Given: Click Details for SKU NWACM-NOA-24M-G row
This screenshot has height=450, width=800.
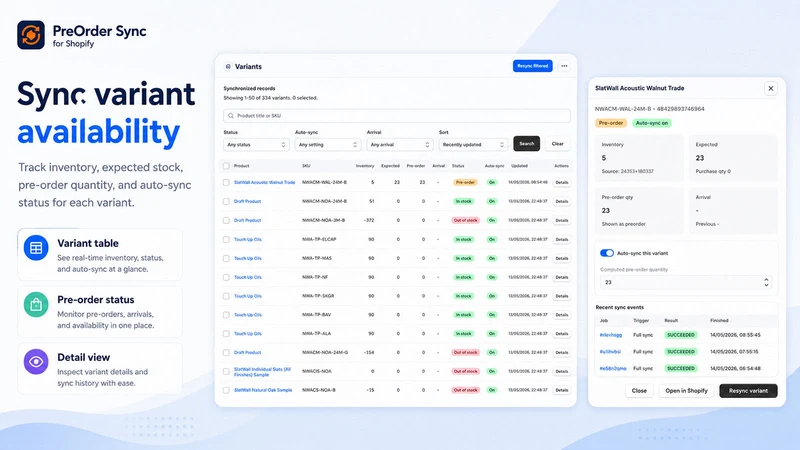Looking at the screenshot, I should coord(562,353).
